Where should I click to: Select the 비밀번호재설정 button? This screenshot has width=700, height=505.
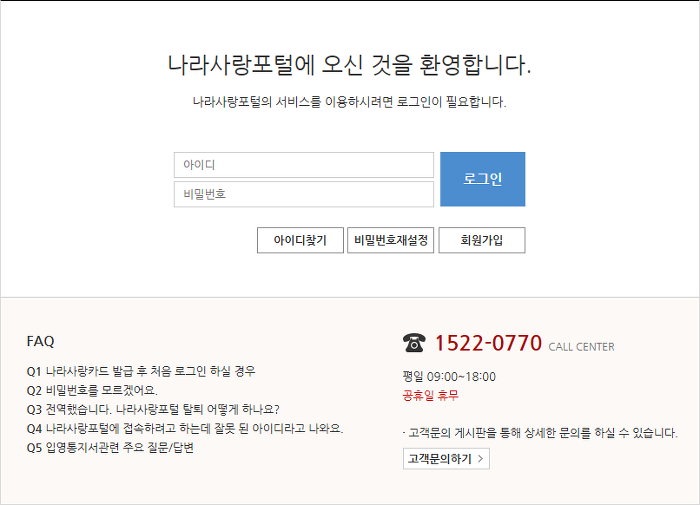click(x=391, y=240)
